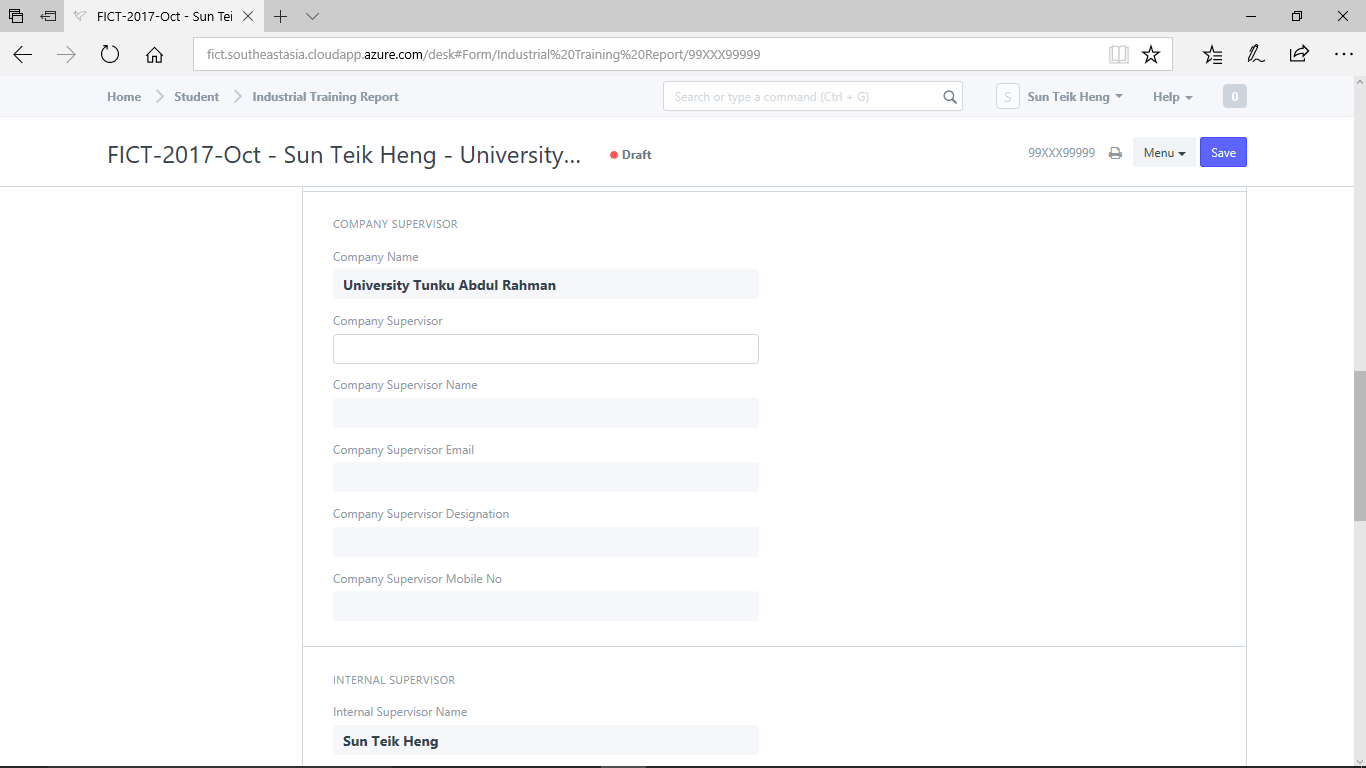1366x768 pixels.
Task: Click Set these tabs aside icon
Action: pyautogui.click(x=48, y=16)
